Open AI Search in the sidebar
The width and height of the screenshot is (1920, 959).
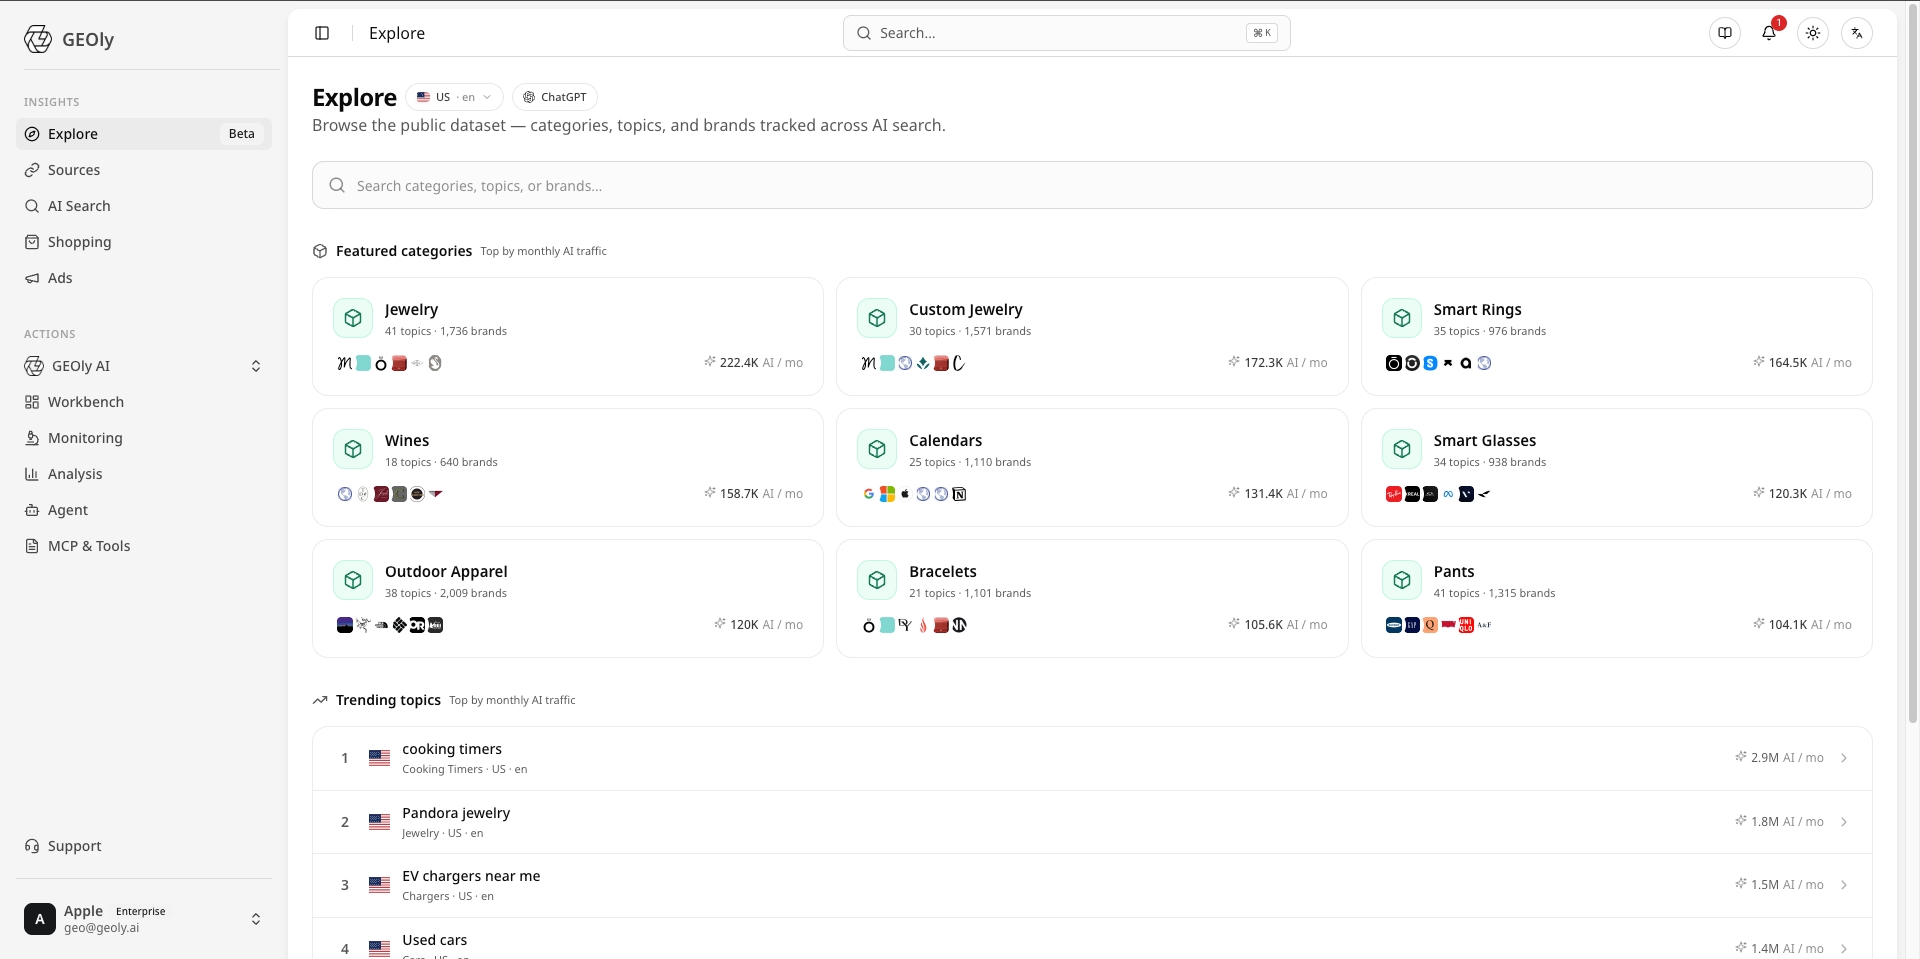144,206
